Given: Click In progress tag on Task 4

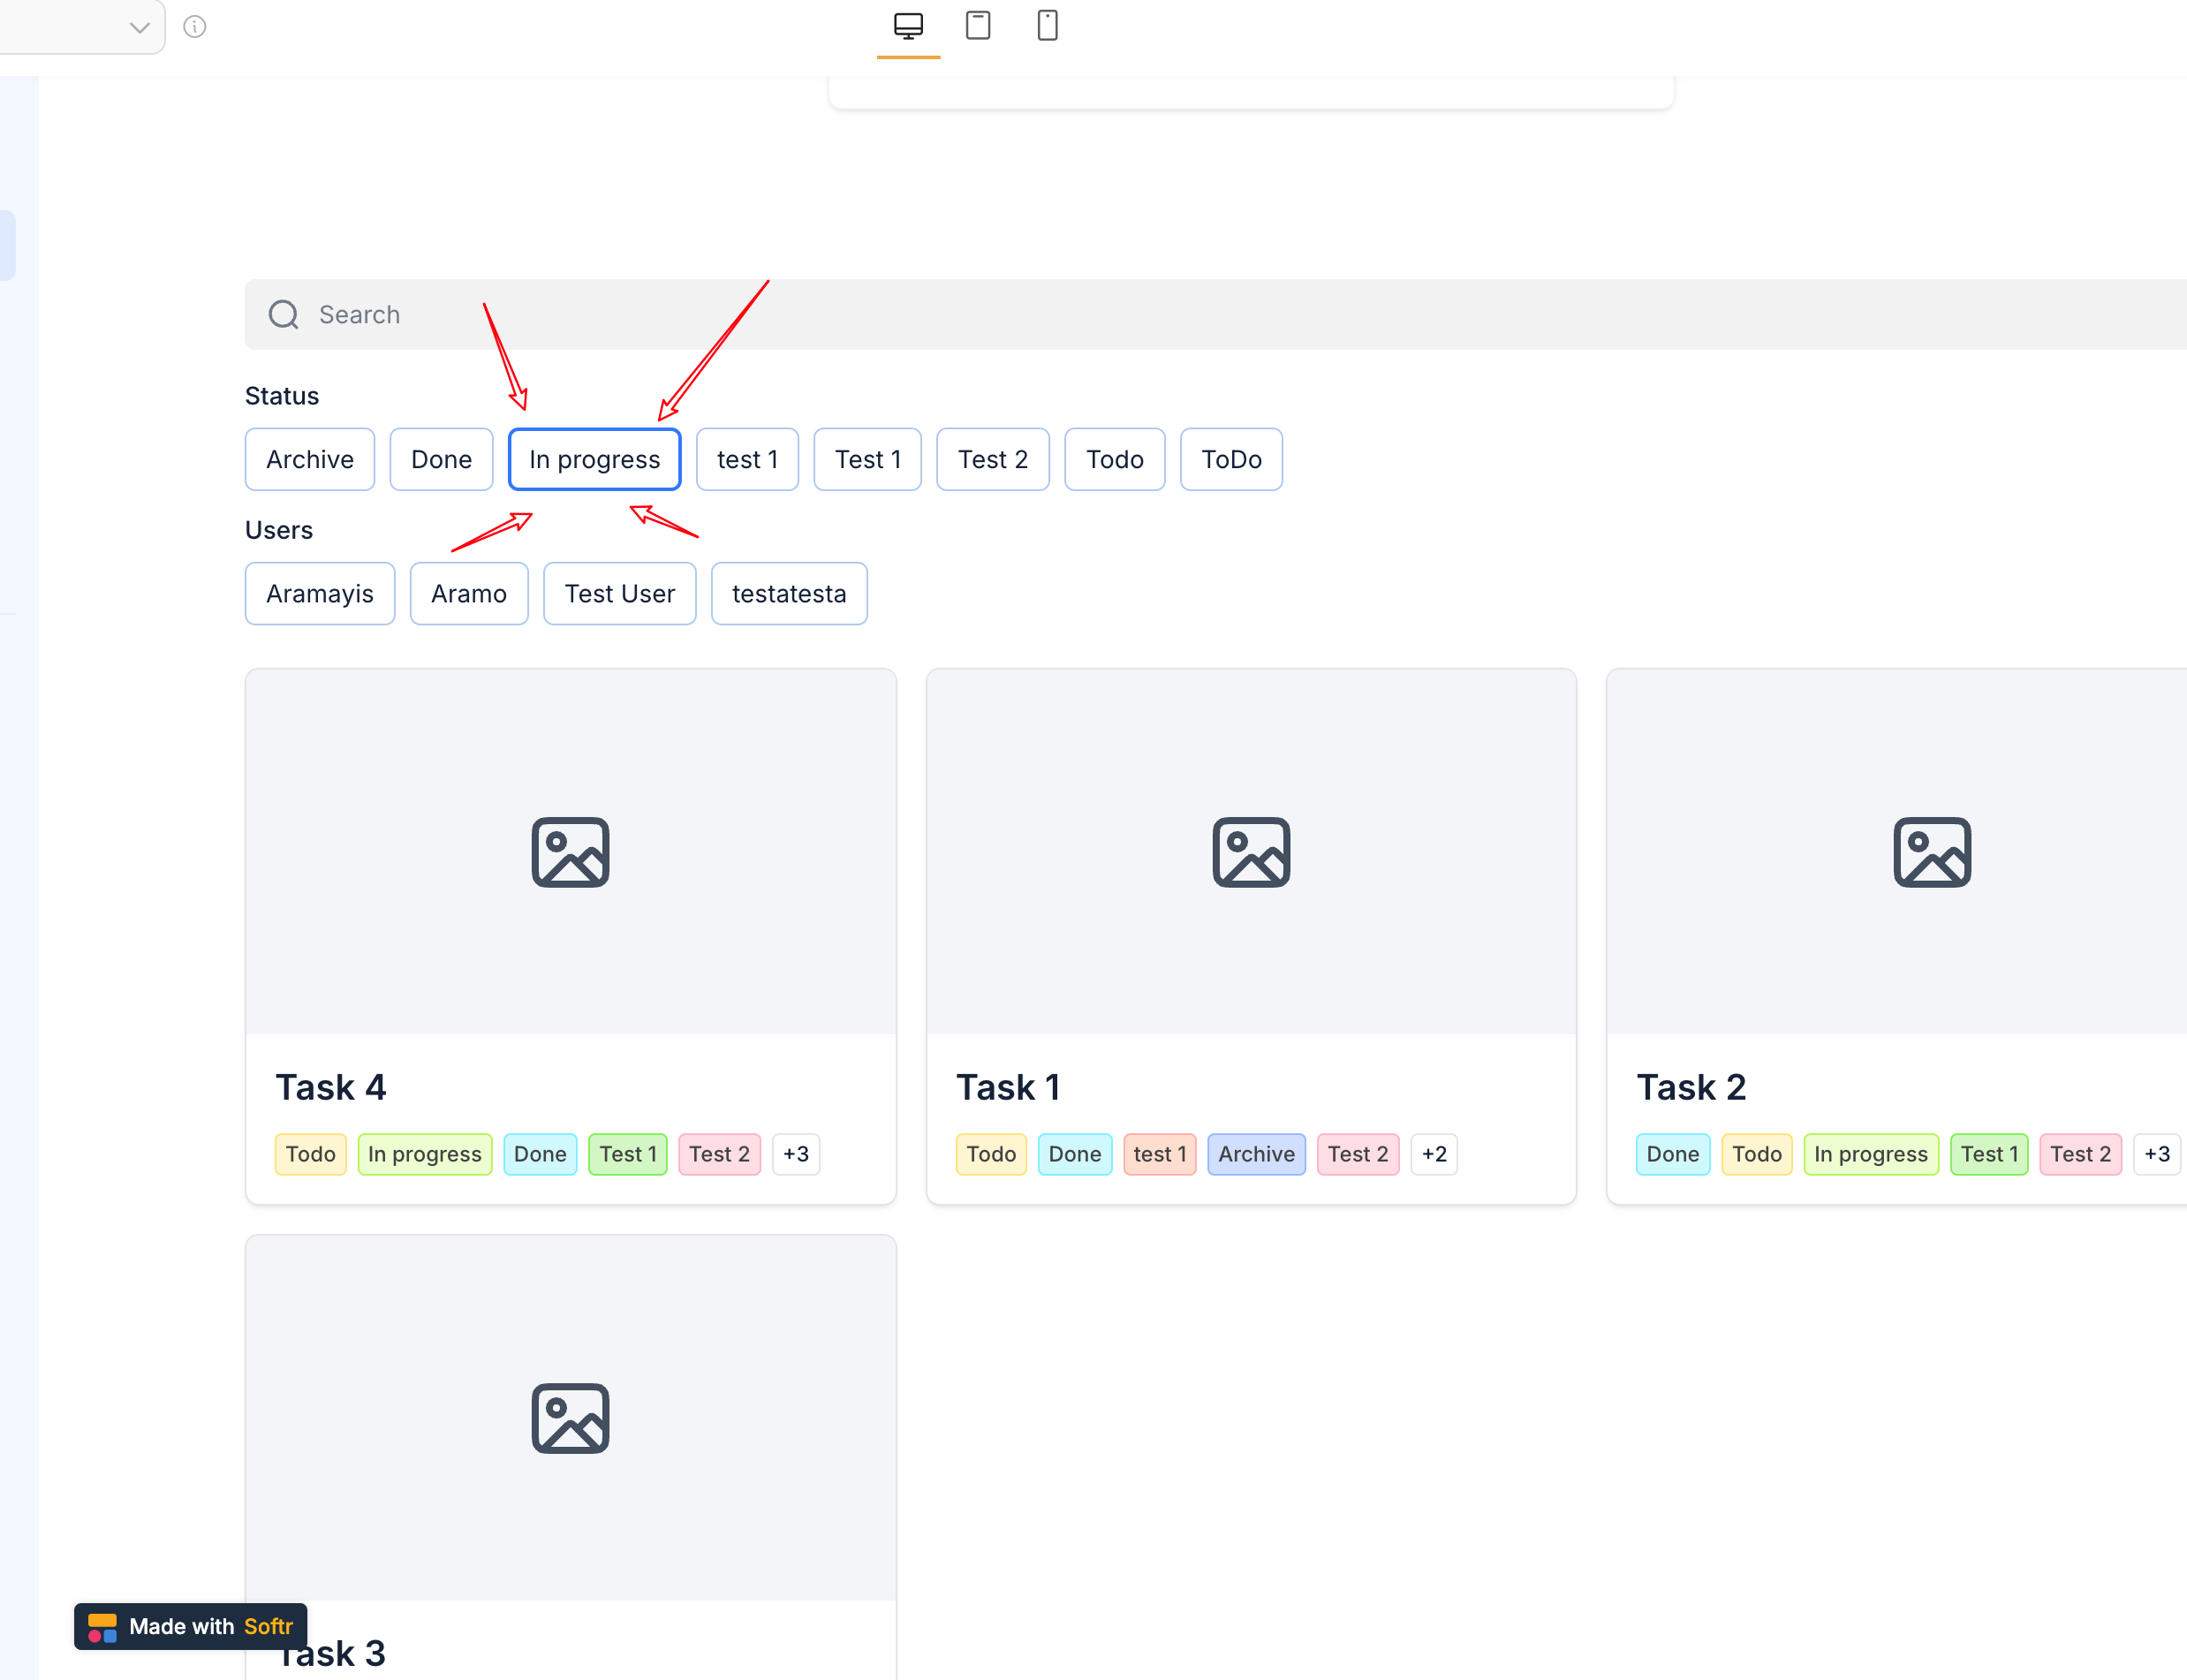Looking at the screenshot, I should tap(425, 1154).
